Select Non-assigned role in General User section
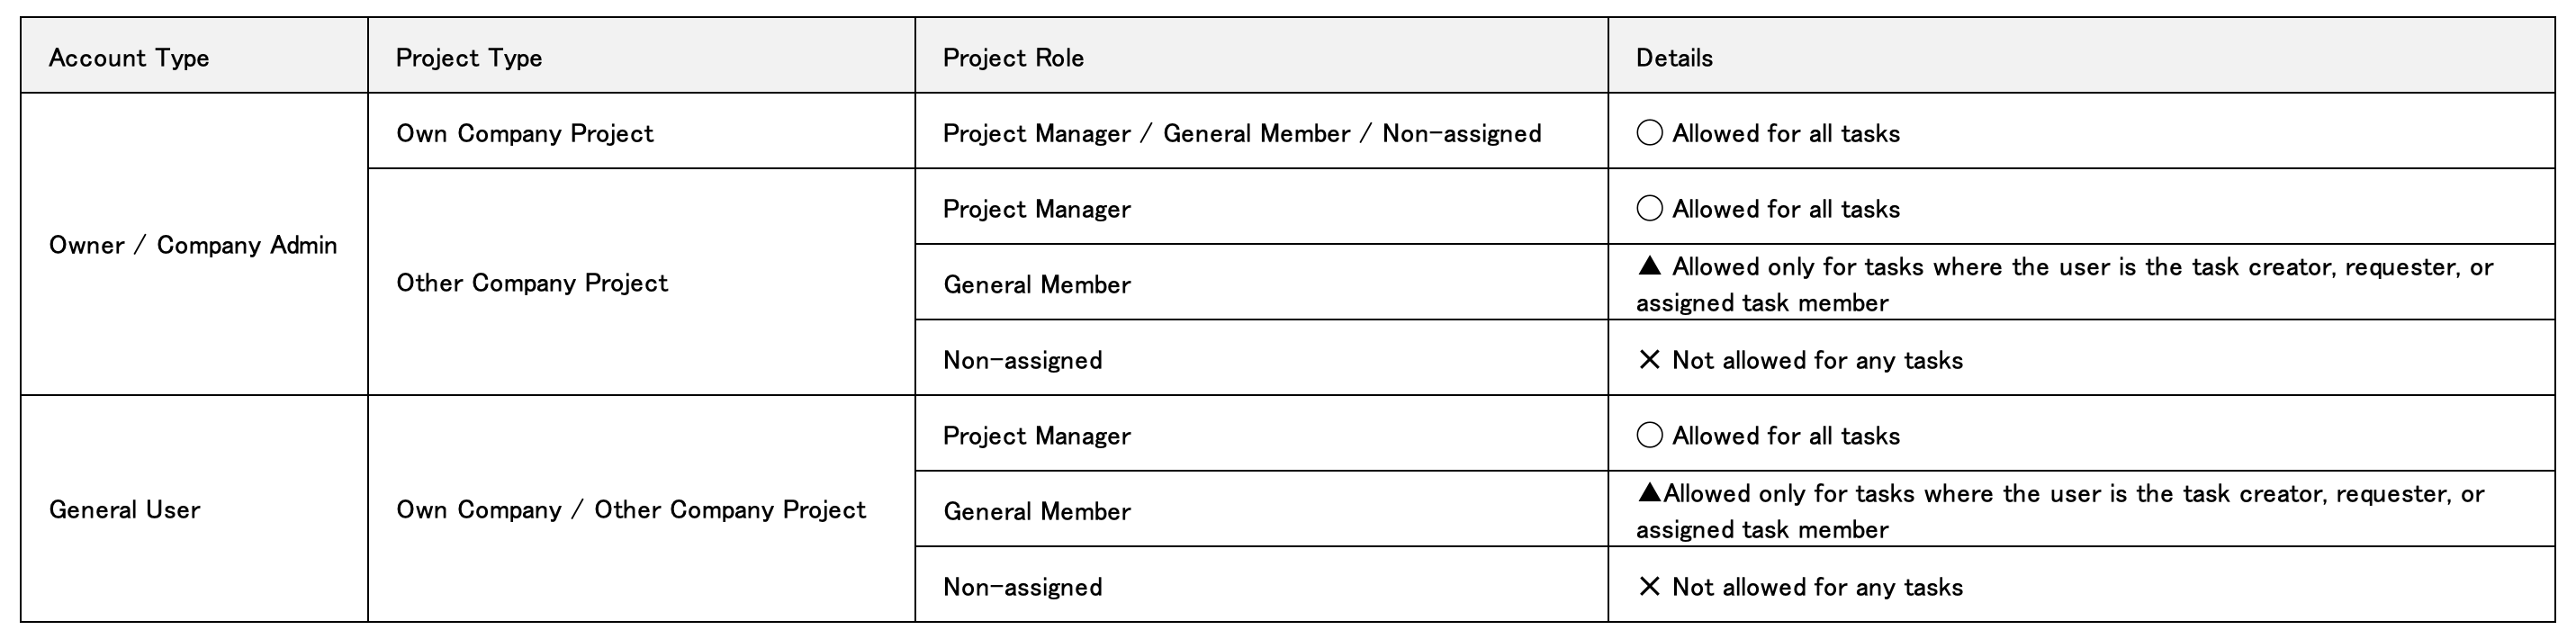This screenshot has height=639, width=2576. point(1022,587)
